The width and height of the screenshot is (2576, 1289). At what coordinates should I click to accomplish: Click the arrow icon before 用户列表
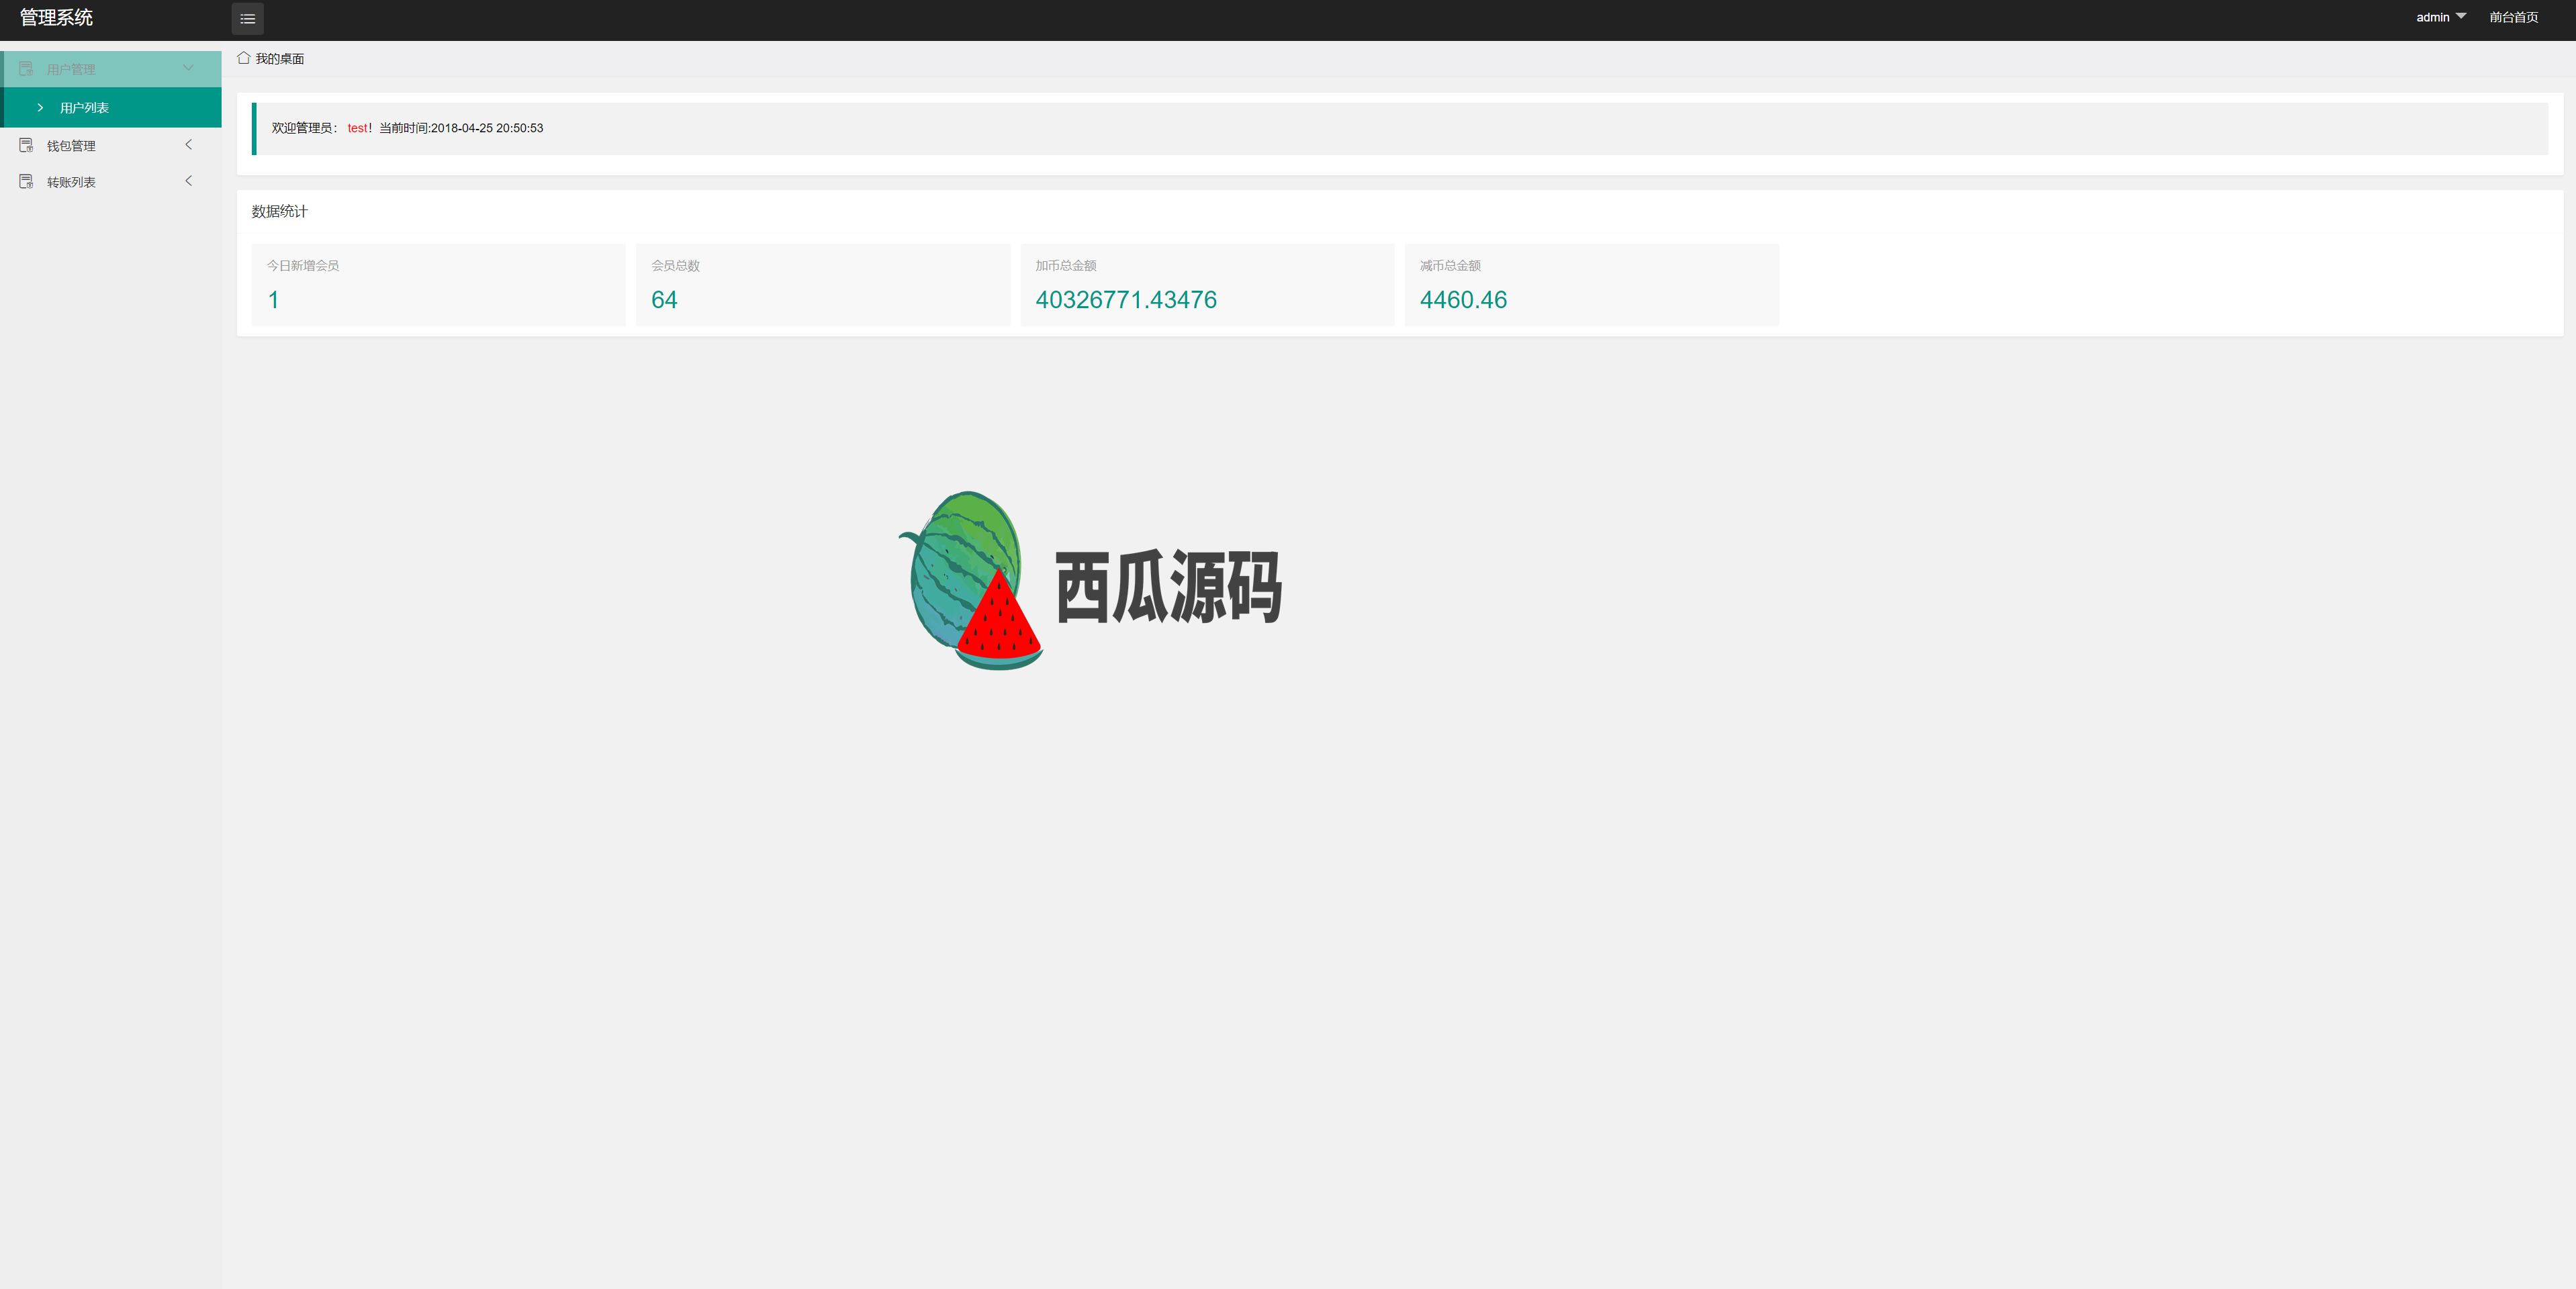40,107
